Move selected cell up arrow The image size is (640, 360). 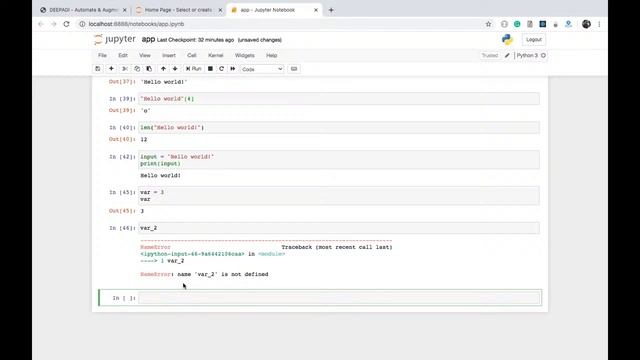[x=163, y=69]
